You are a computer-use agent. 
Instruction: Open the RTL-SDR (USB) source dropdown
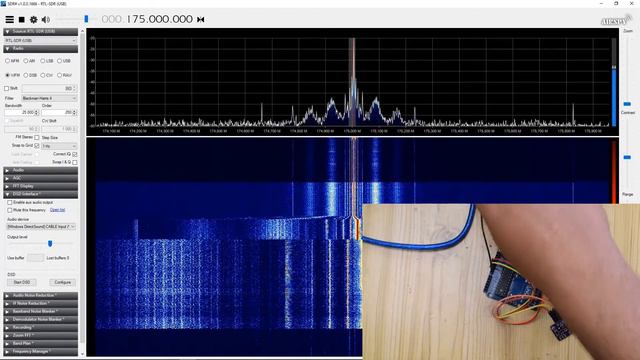tap(40, 40)
